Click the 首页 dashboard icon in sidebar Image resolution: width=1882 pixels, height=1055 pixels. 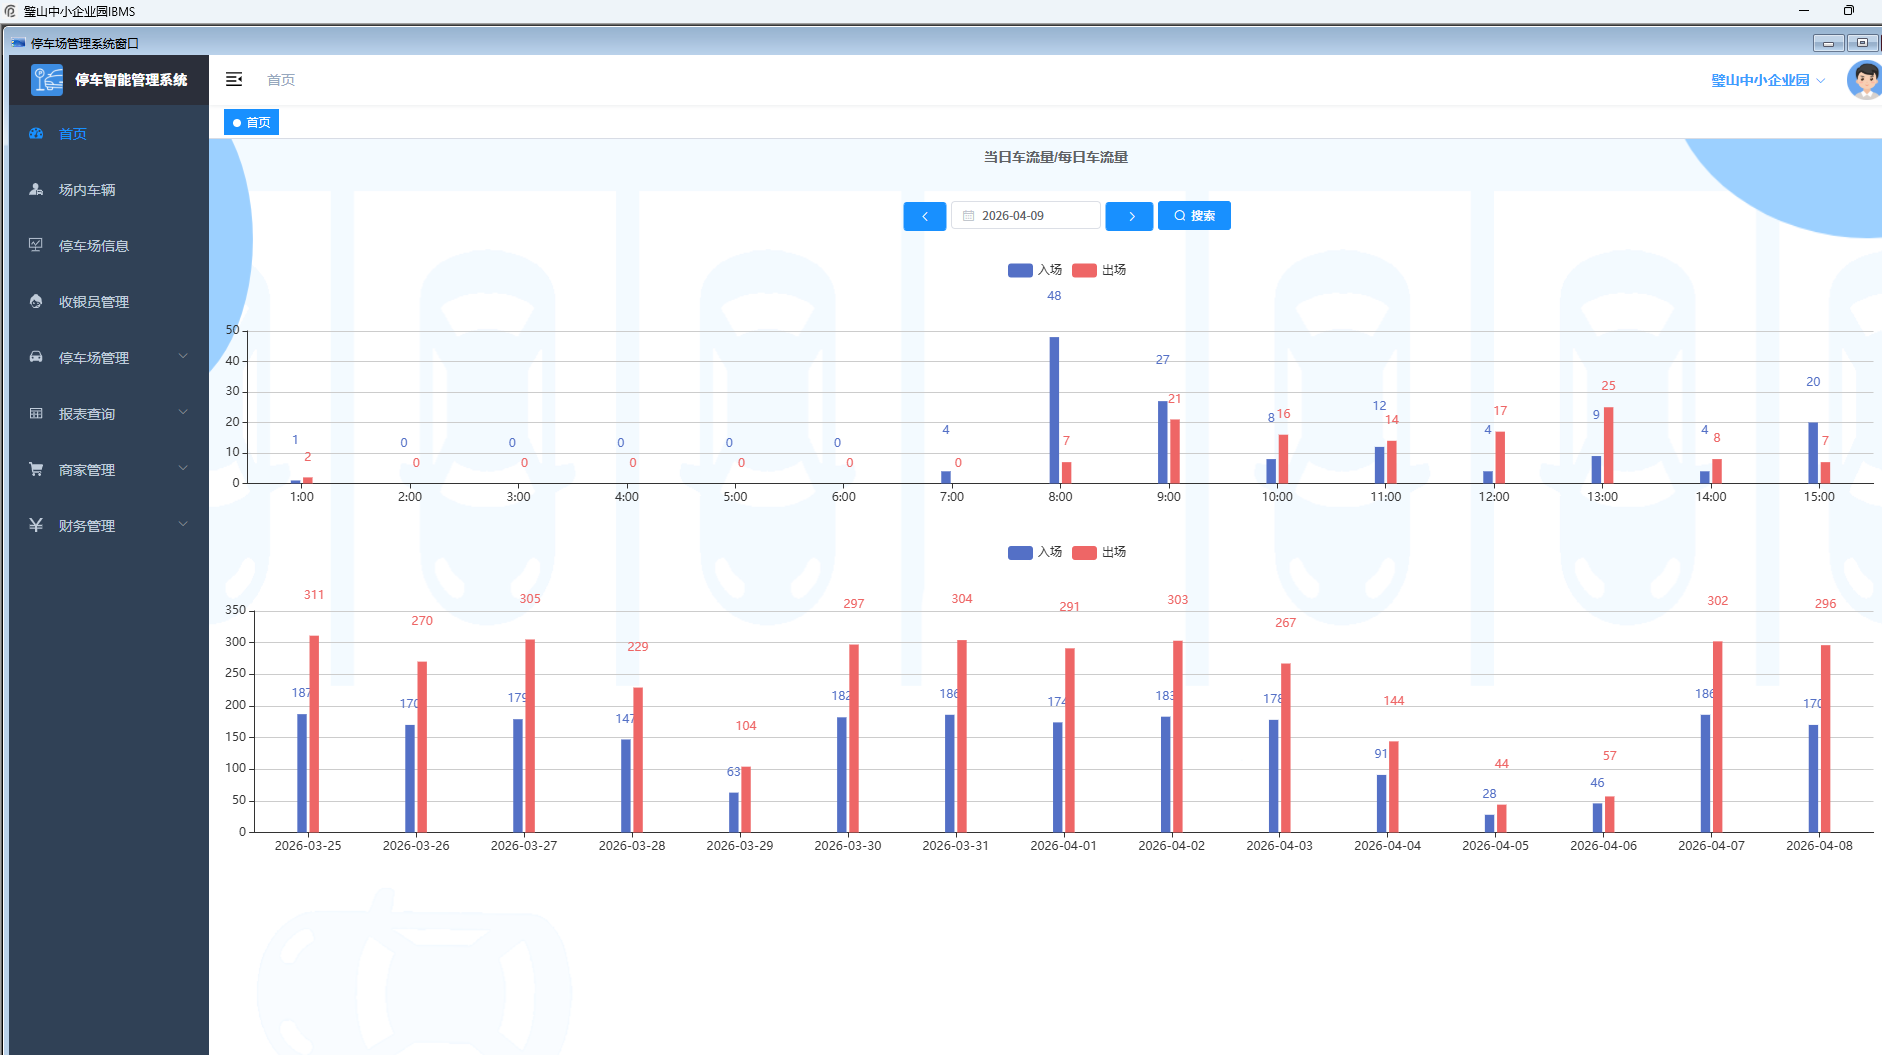tap(36, 133)
